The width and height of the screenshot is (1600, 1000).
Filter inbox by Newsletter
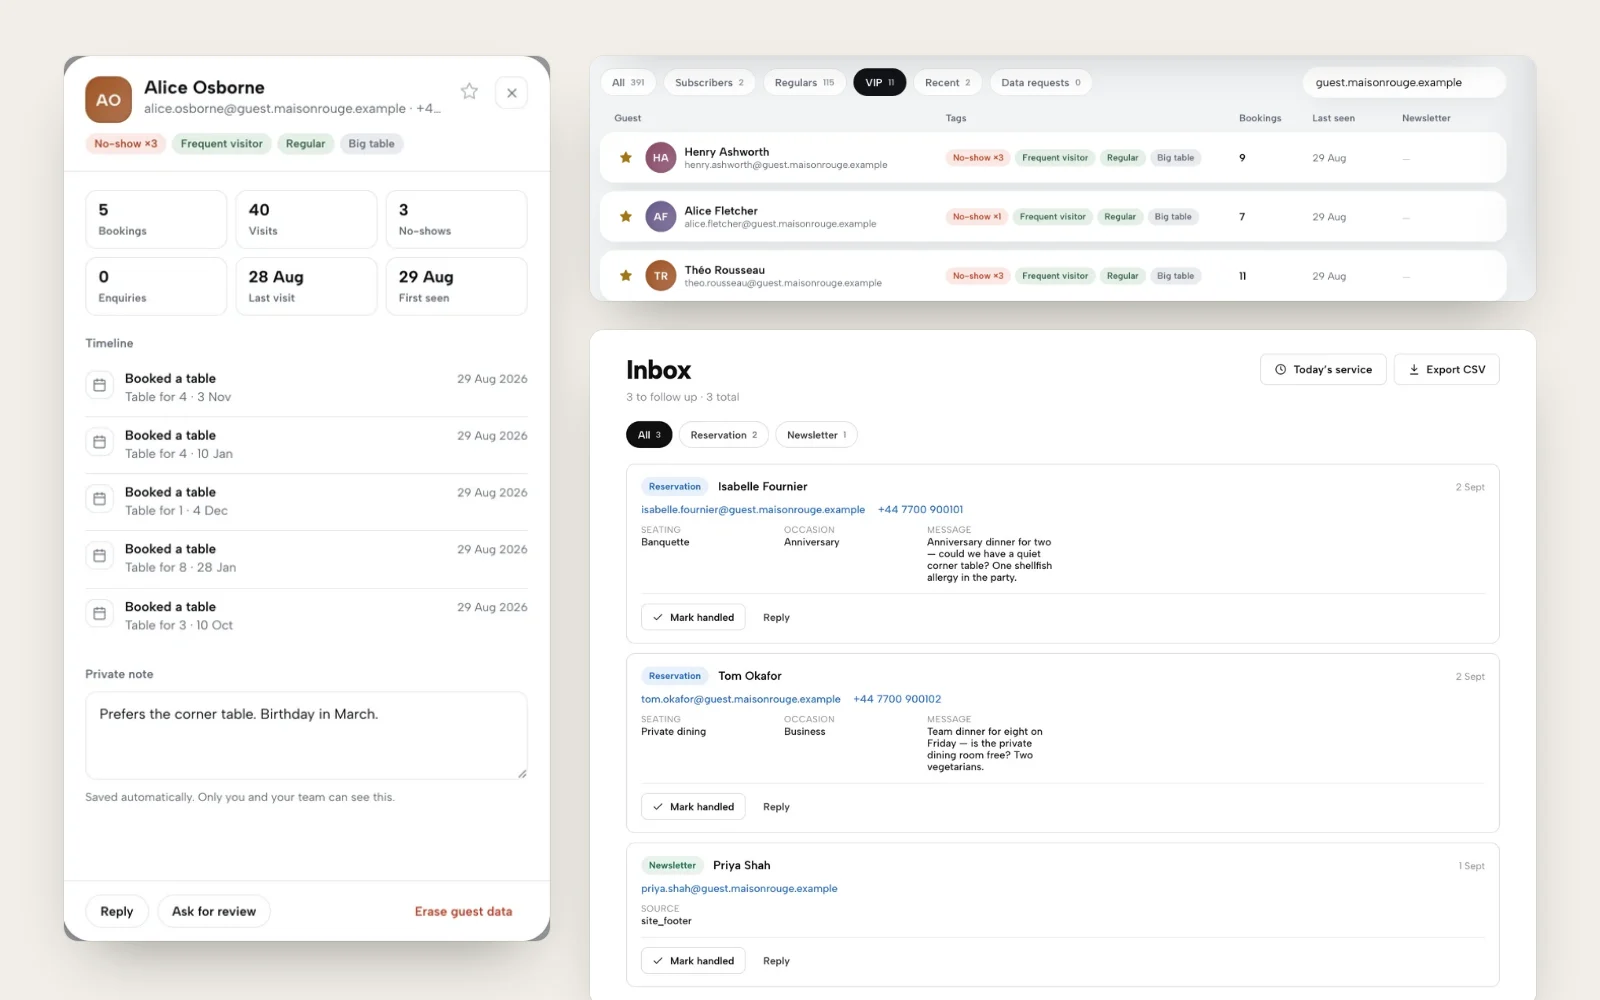(x=817, y=435)
